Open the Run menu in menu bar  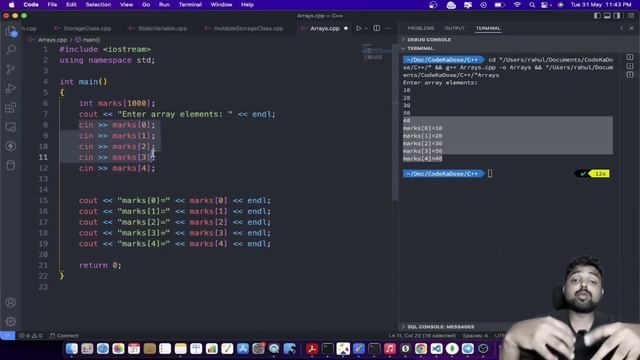point(164,4)
